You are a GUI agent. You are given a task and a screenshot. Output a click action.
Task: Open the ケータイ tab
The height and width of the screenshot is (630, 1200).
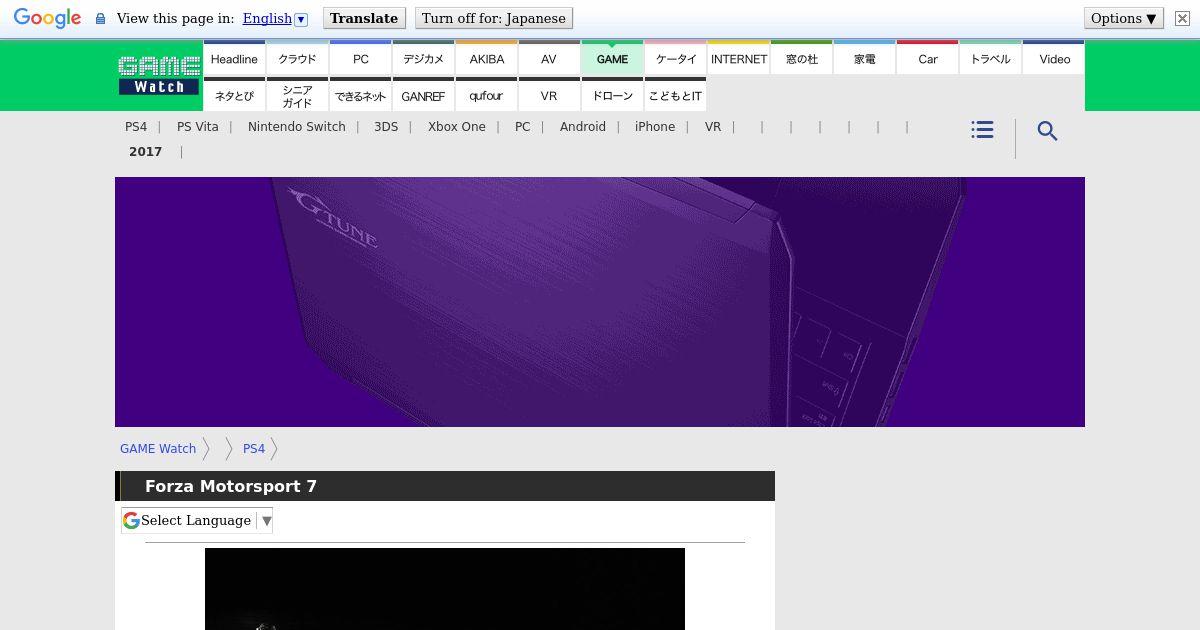coord(675,58)
